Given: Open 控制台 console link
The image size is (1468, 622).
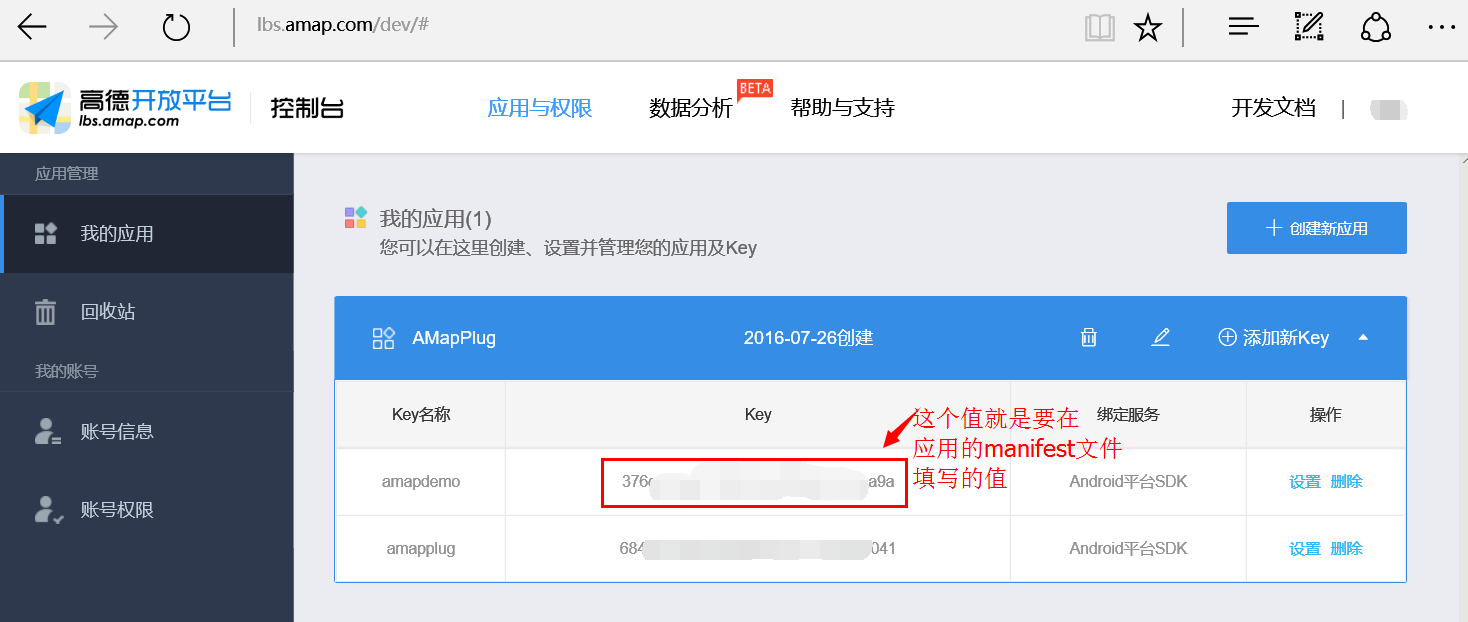Looking at the screenshot, I should pyautogui.click(x=307, y=108).
